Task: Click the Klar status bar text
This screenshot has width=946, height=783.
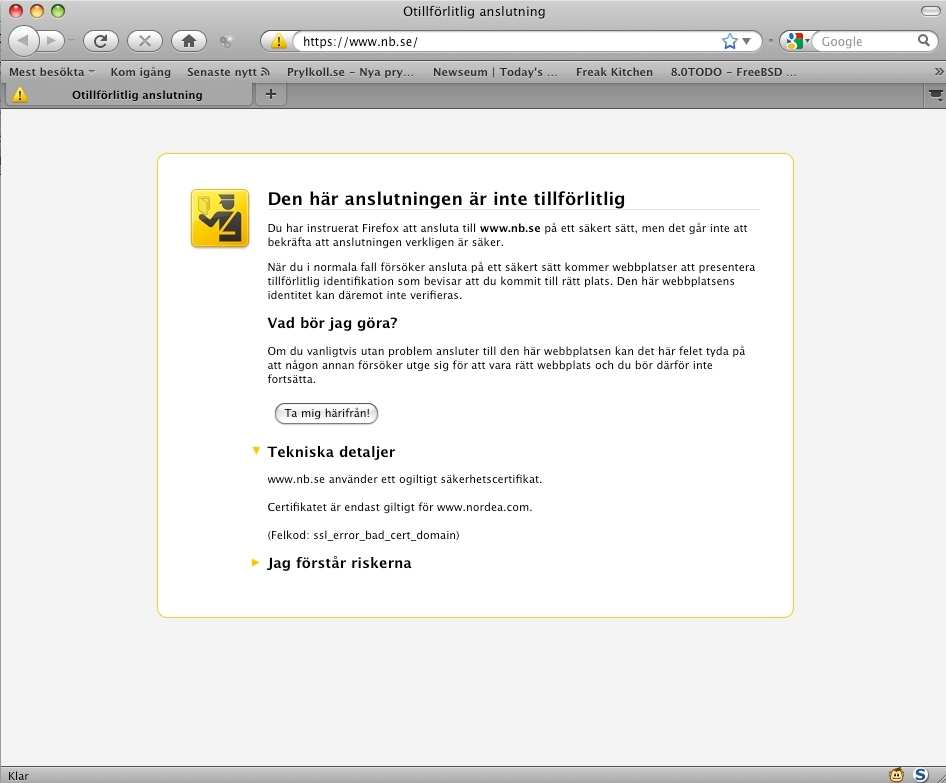Action: 18,776
